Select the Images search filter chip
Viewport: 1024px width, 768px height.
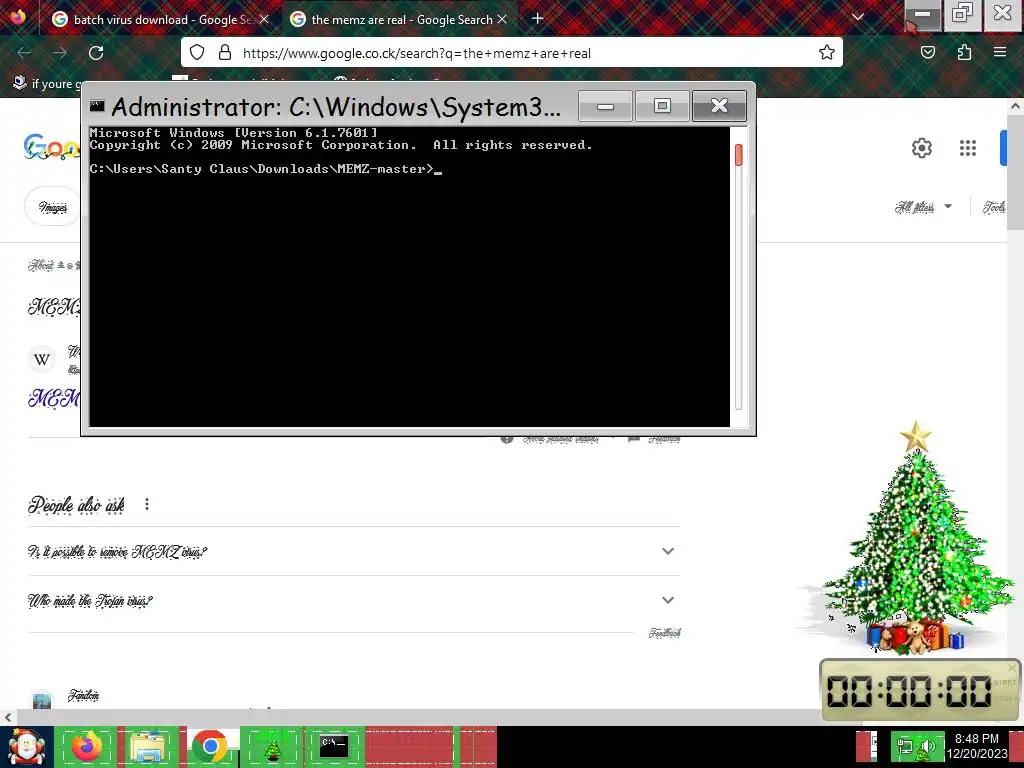click(x=52, y=207)
